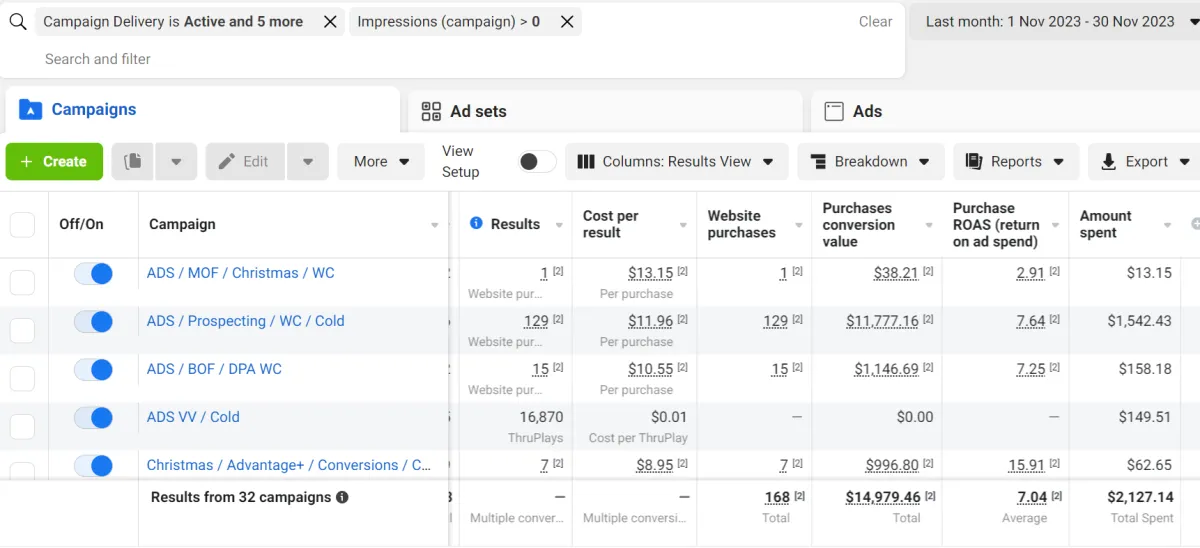Click the Results info icon
This screenshot has width=1200, height=548.
[x=477, y=224]
